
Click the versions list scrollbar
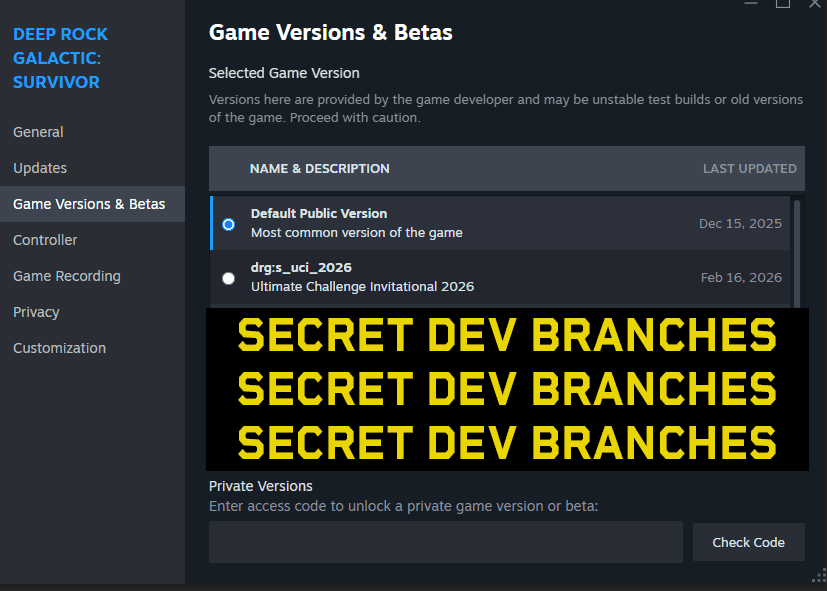[x=797, y=253]
